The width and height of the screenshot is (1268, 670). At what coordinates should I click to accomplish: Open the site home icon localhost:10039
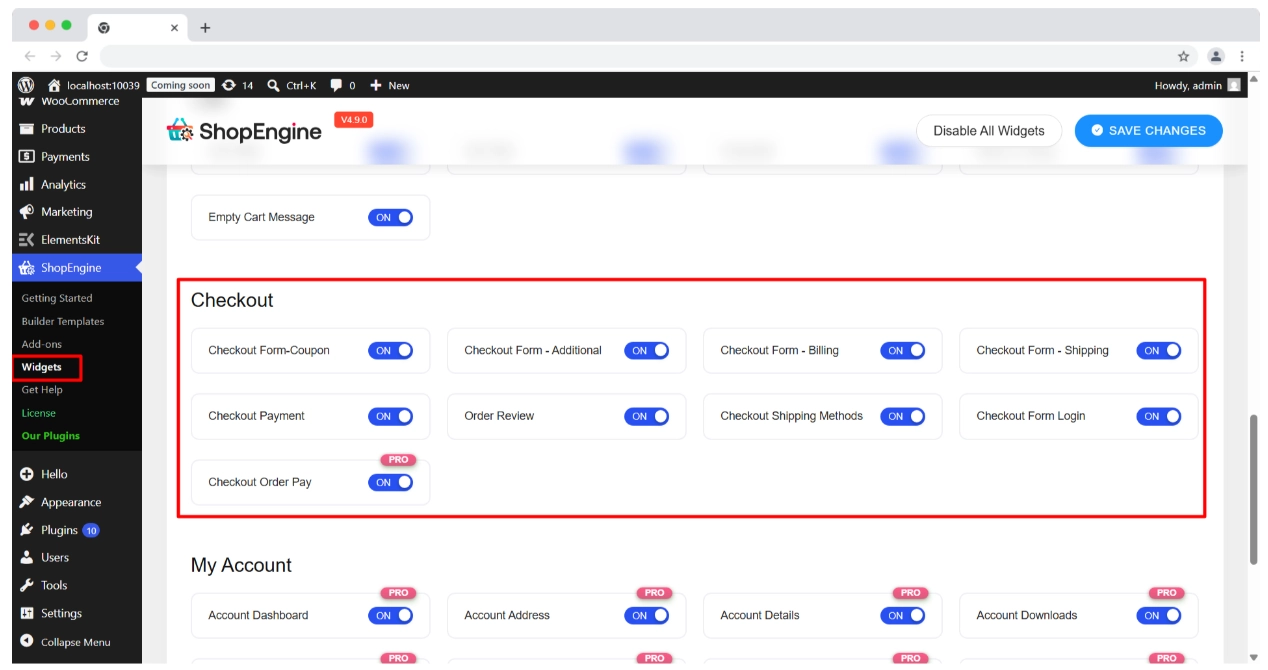(54, 85)
